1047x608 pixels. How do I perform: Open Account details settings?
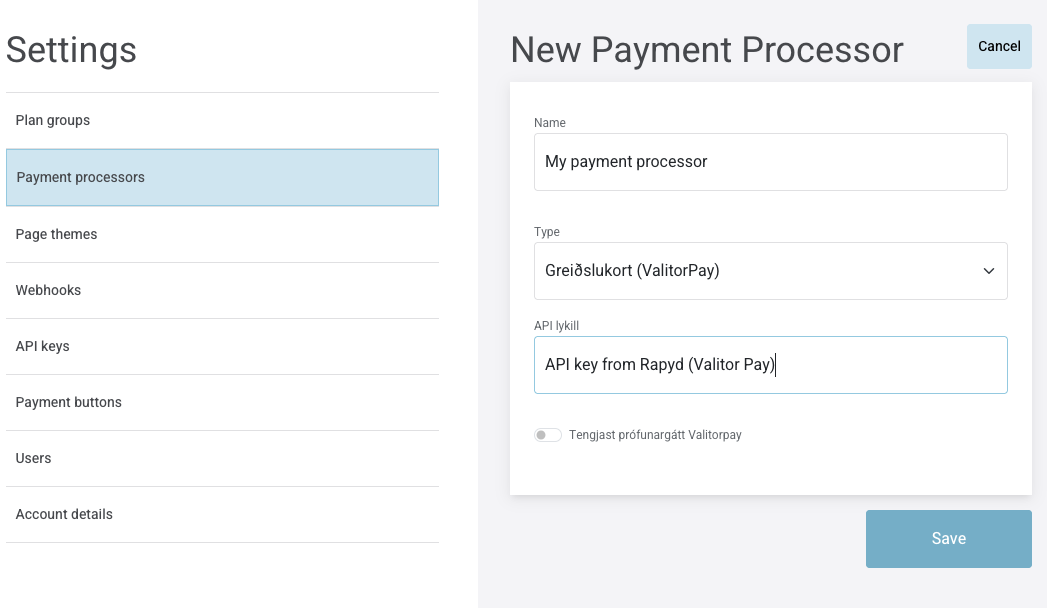point(222,515)
